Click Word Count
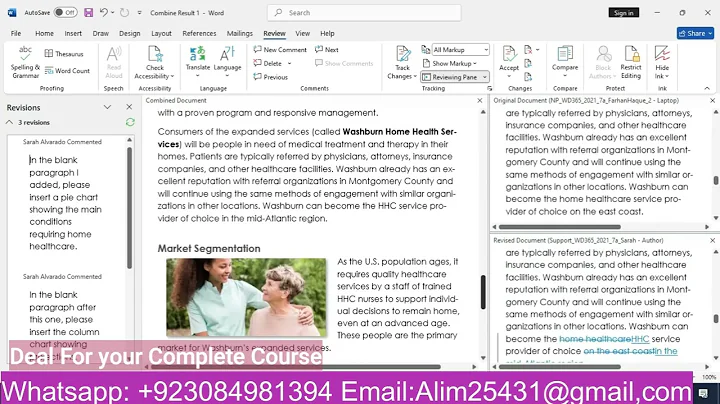 pyautogui.click(x=67, y=71)
